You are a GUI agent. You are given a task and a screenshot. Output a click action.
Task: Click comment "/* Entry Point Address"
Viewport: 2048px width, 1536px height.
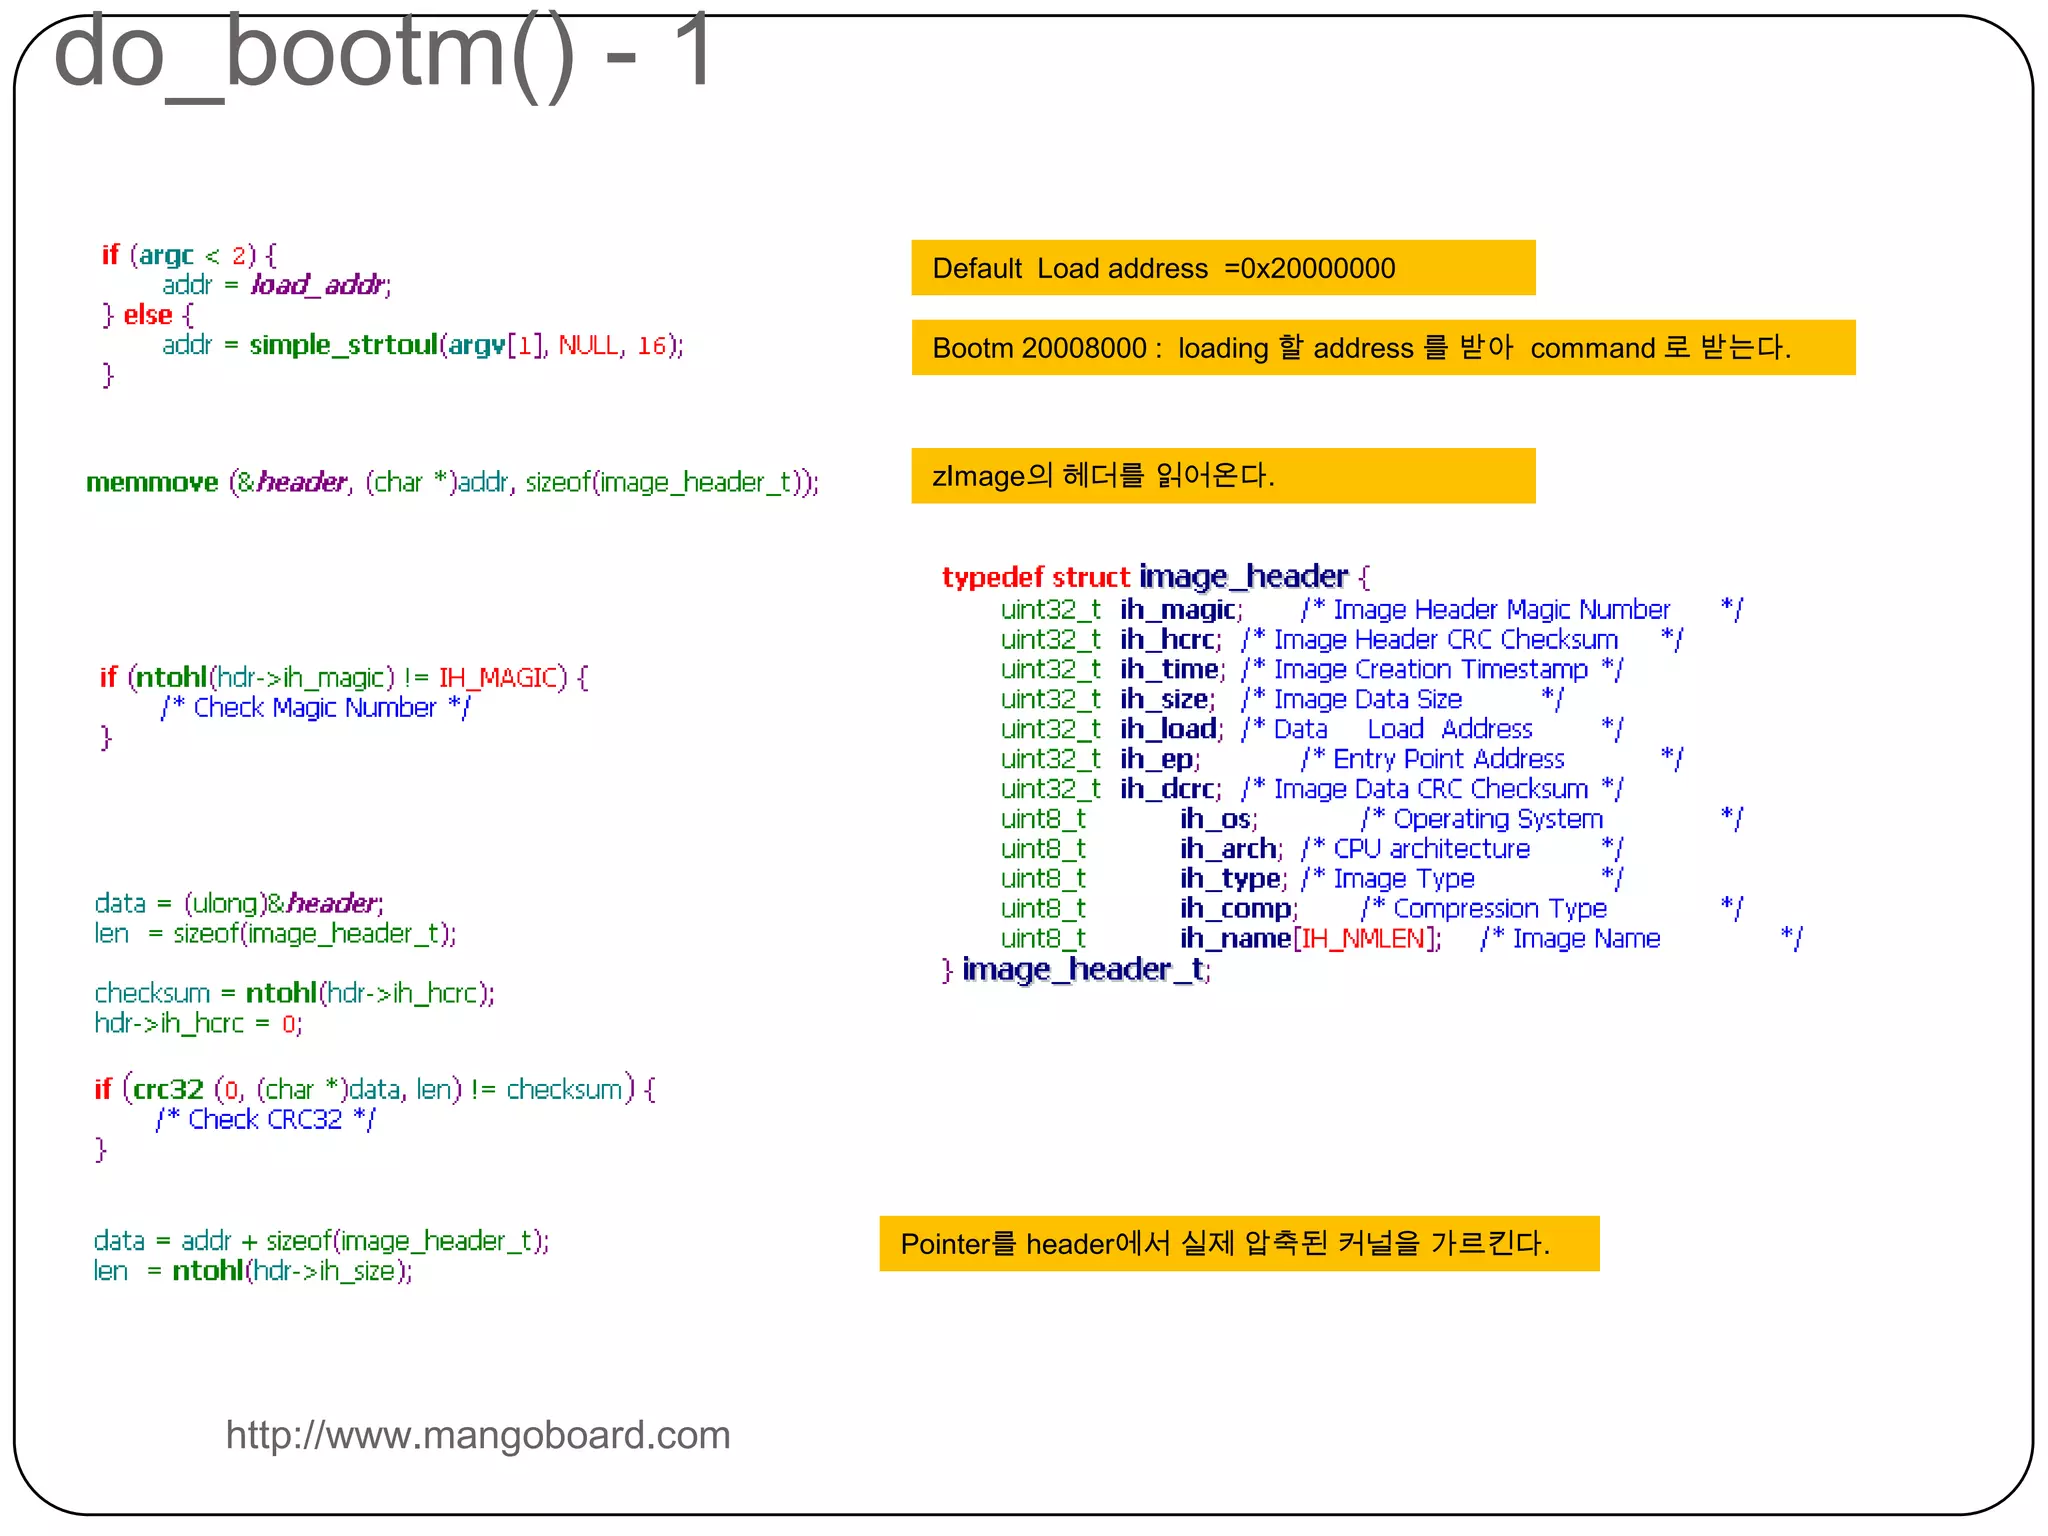[x=1433, y=760]
